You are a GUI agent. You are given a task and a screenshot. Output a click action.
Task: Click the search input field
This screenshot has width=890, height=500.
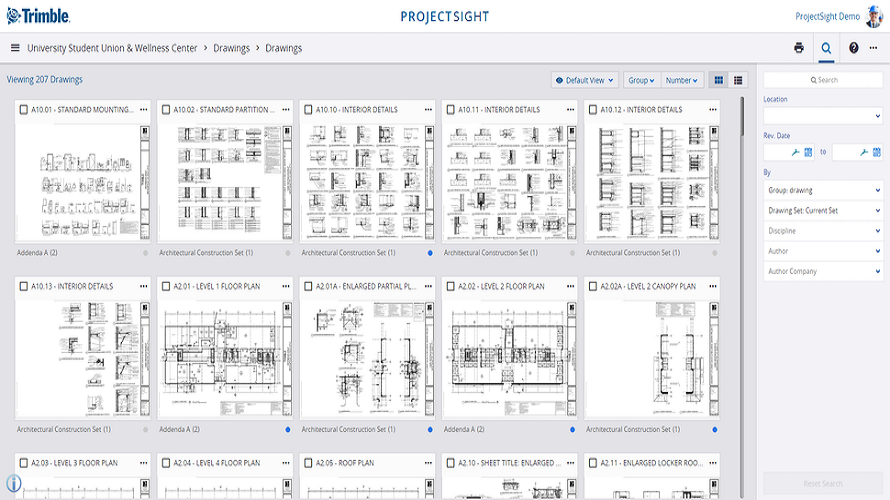(823, 80)
